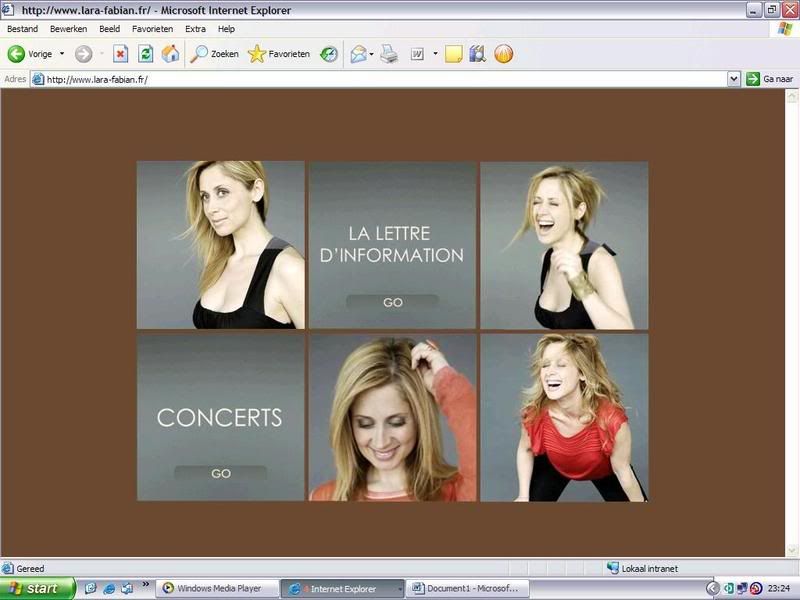Open the Extra menu
Image resolution: width=800 pixels, height=600 pixels.
pyautogui.click(x=195, y=29)
